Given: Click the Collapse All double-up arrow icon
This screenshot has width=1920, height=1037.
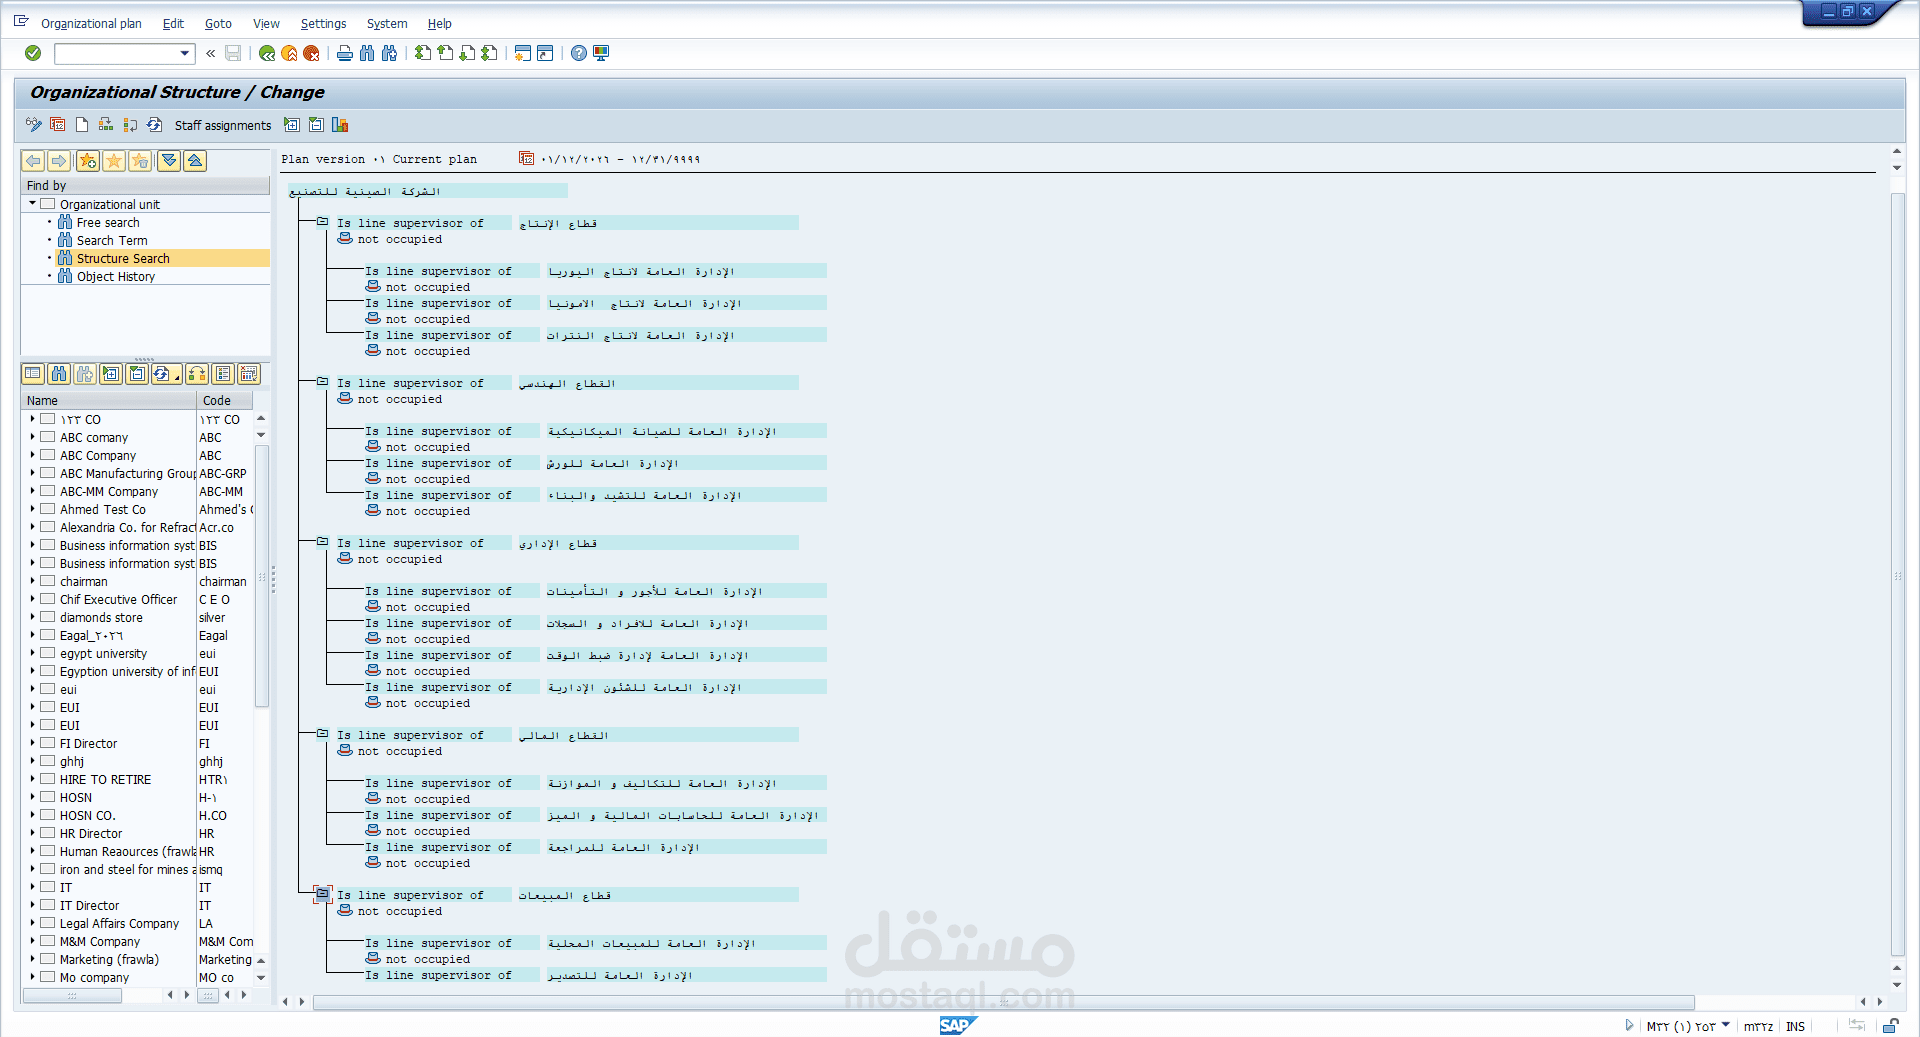Looking at the screenshot, I should tap(195, 161).
